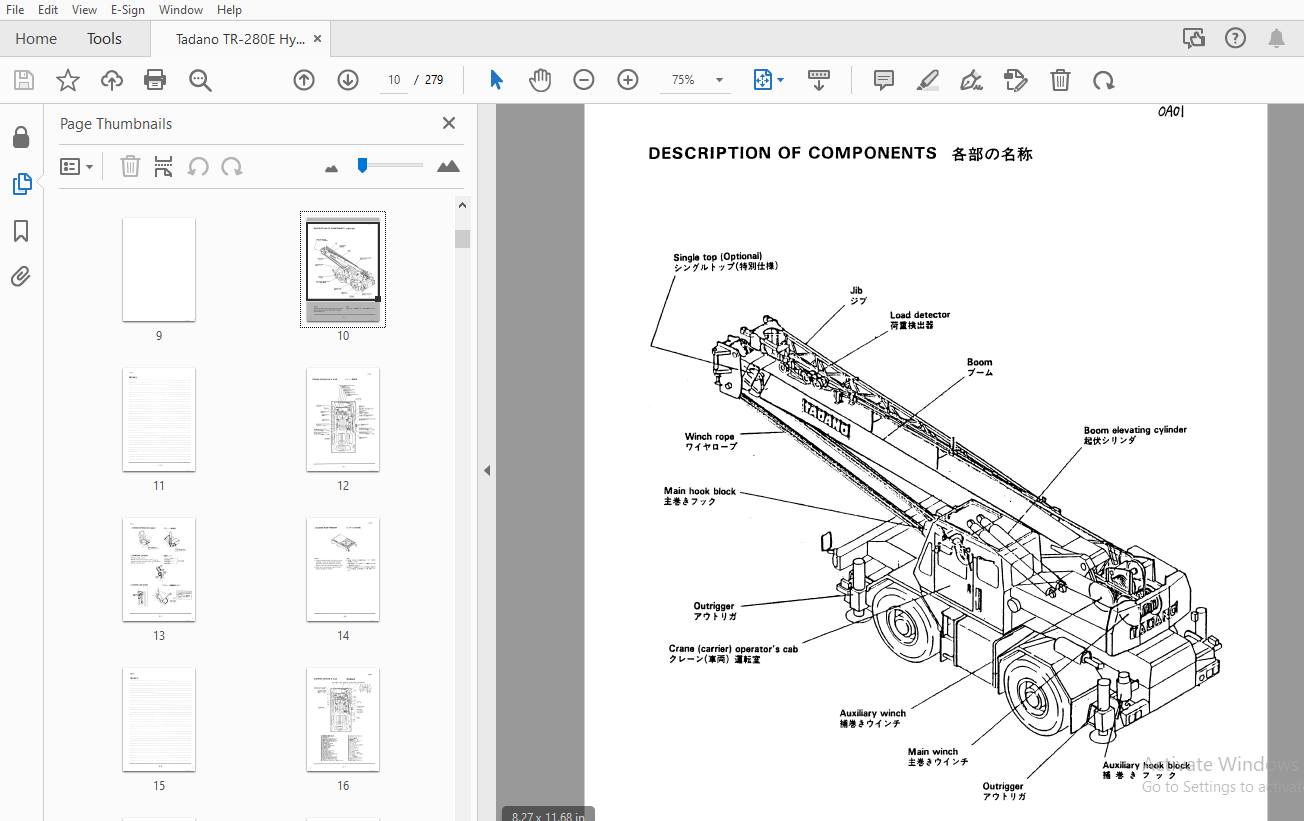Save the document with the floppy icon
Viewport: 1304px width, 821px height.
tap(24, 80)
